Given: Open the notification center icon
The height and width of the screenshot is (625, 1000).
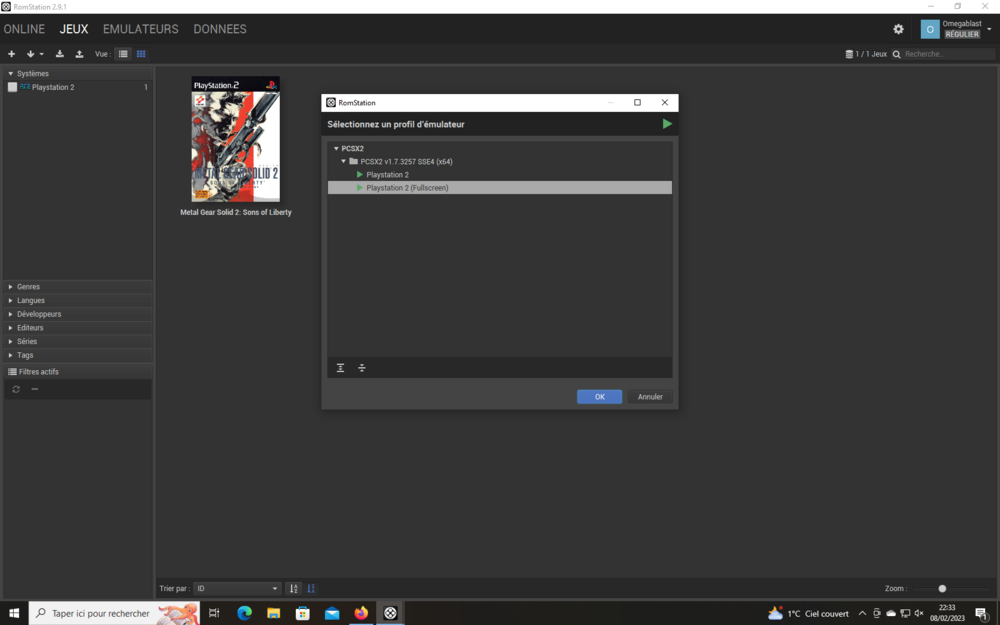Looking at the screenshot, I should point(982,614).
